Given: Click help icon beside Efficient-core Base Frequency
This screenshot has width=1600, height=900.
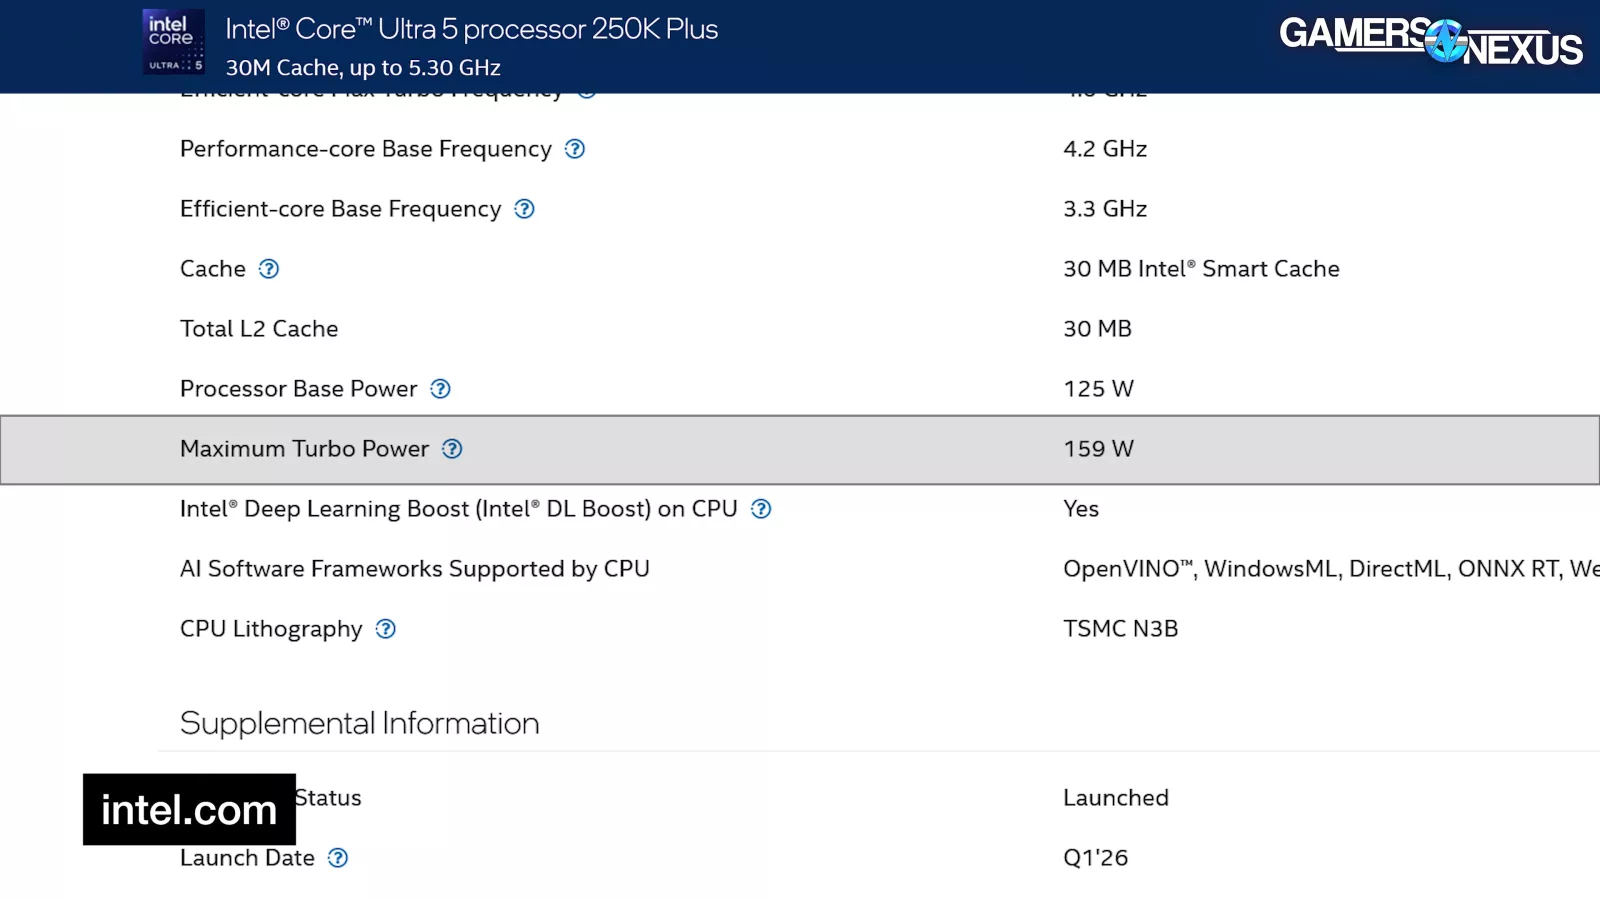Looking at the screenshot, I should click(x=524, y=209).
